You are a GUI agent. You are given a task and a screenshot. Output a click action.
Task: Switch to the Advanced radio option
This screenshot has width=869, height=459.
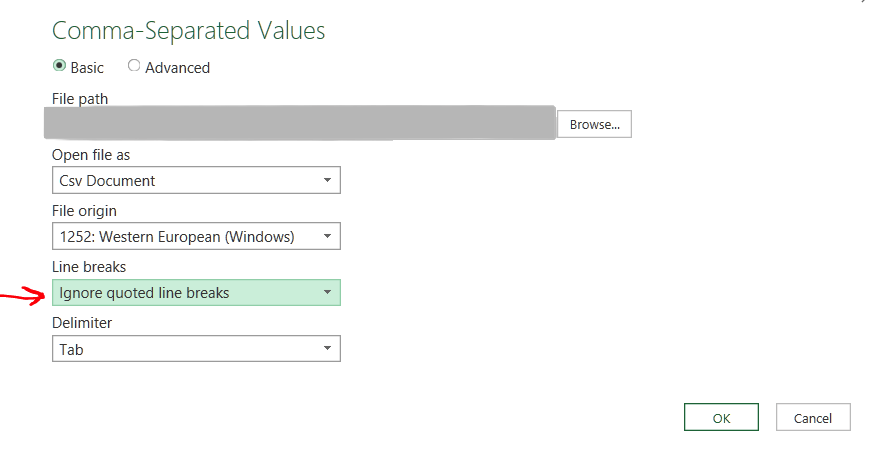pyautogui.click(x=135, y=67)
